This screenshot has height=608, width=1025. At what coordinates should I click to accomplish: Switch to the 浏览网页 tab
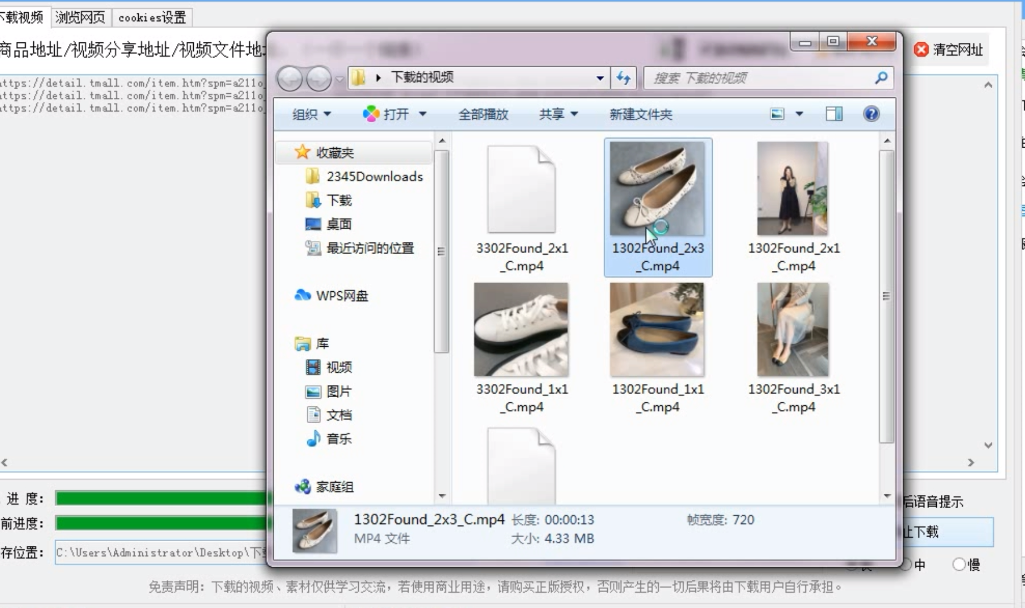[82, 17]
